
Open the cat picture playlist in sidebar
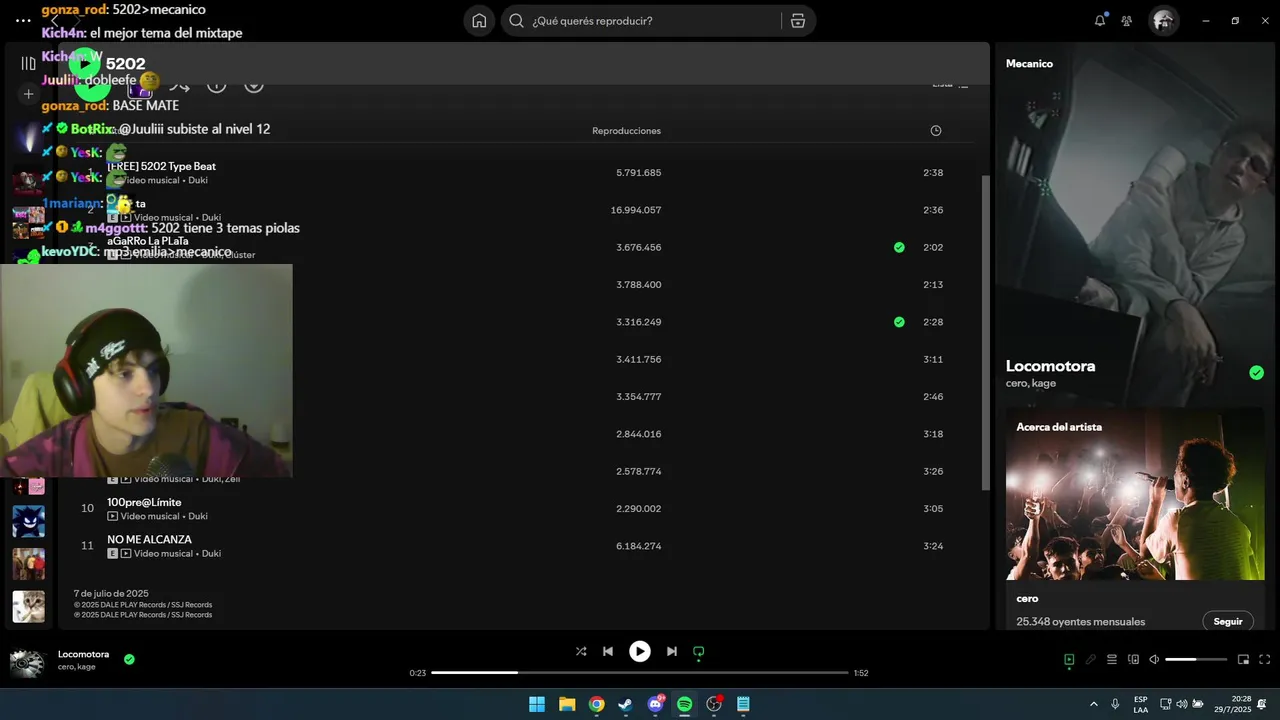pyautogui.click(x=28, y=606)
